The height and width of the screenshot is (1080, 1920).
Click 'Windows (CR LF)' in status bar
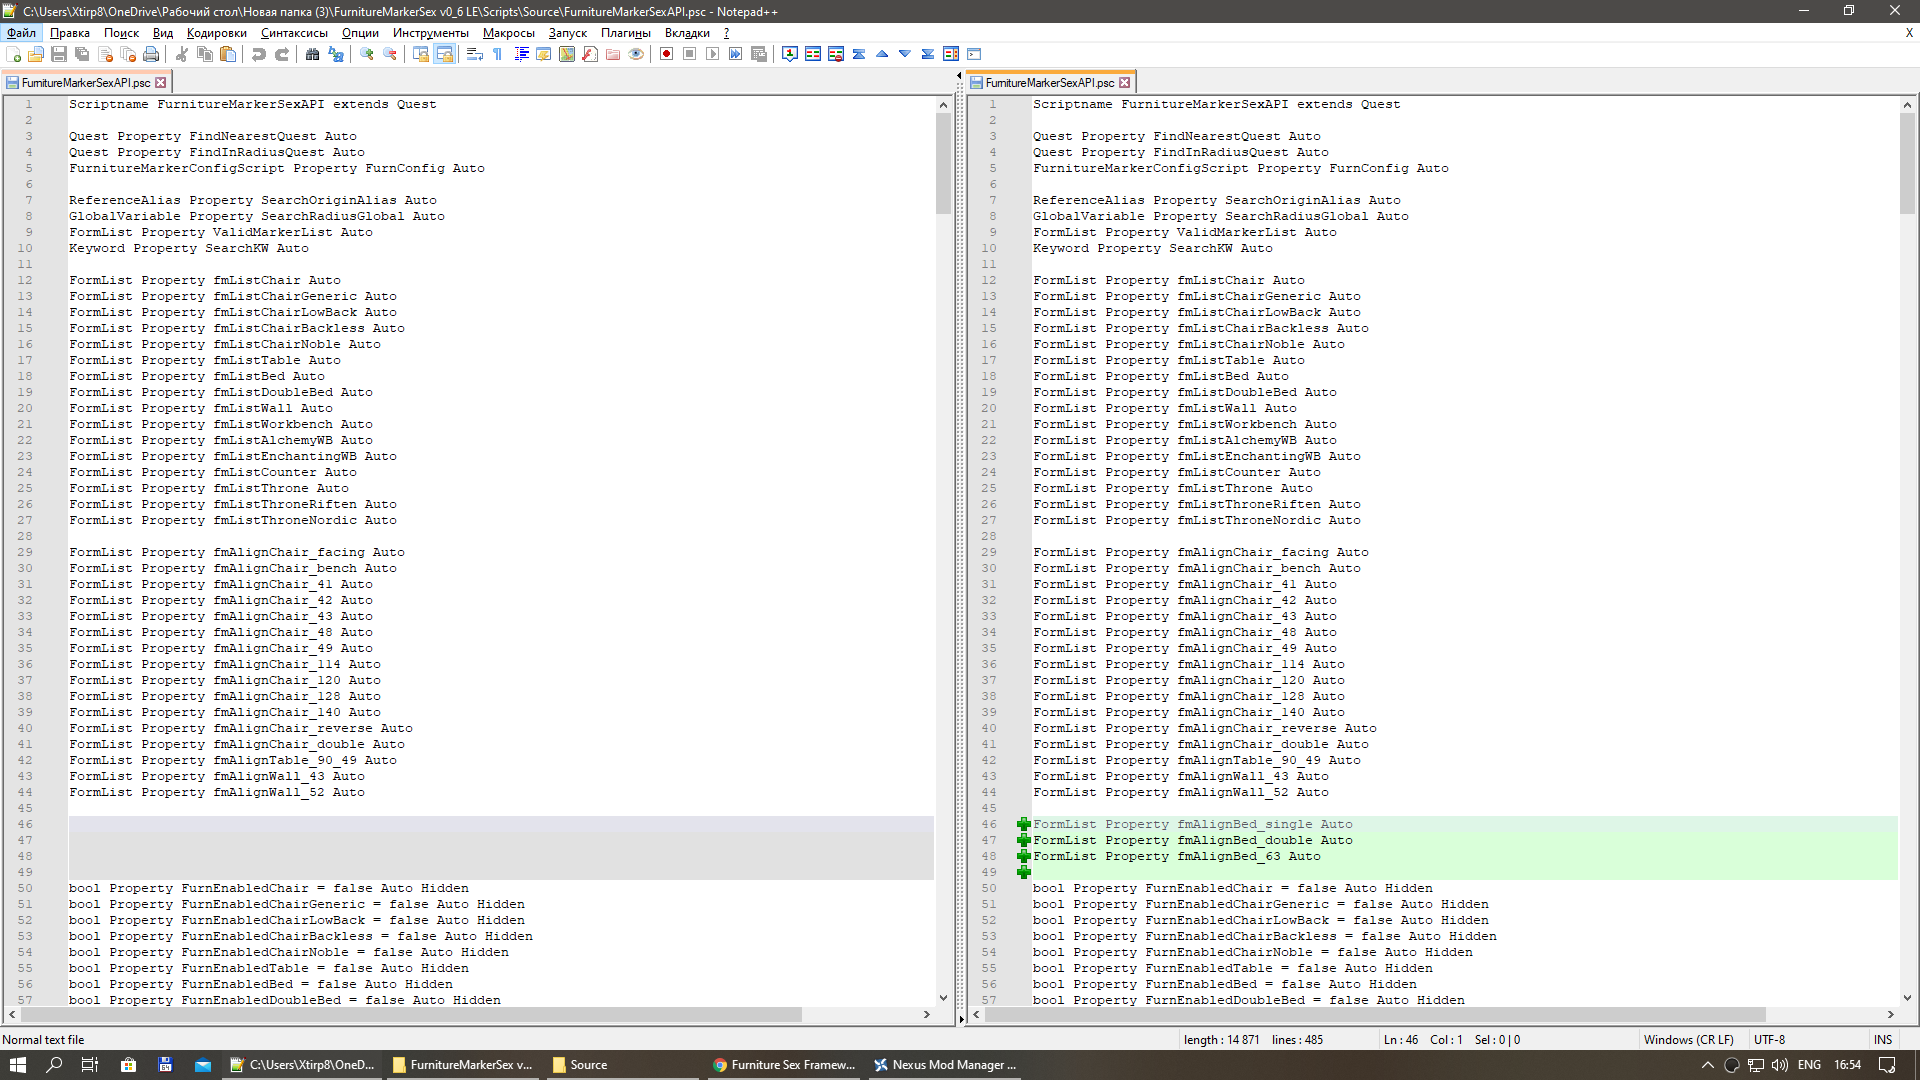[x=1689, y=1040]
